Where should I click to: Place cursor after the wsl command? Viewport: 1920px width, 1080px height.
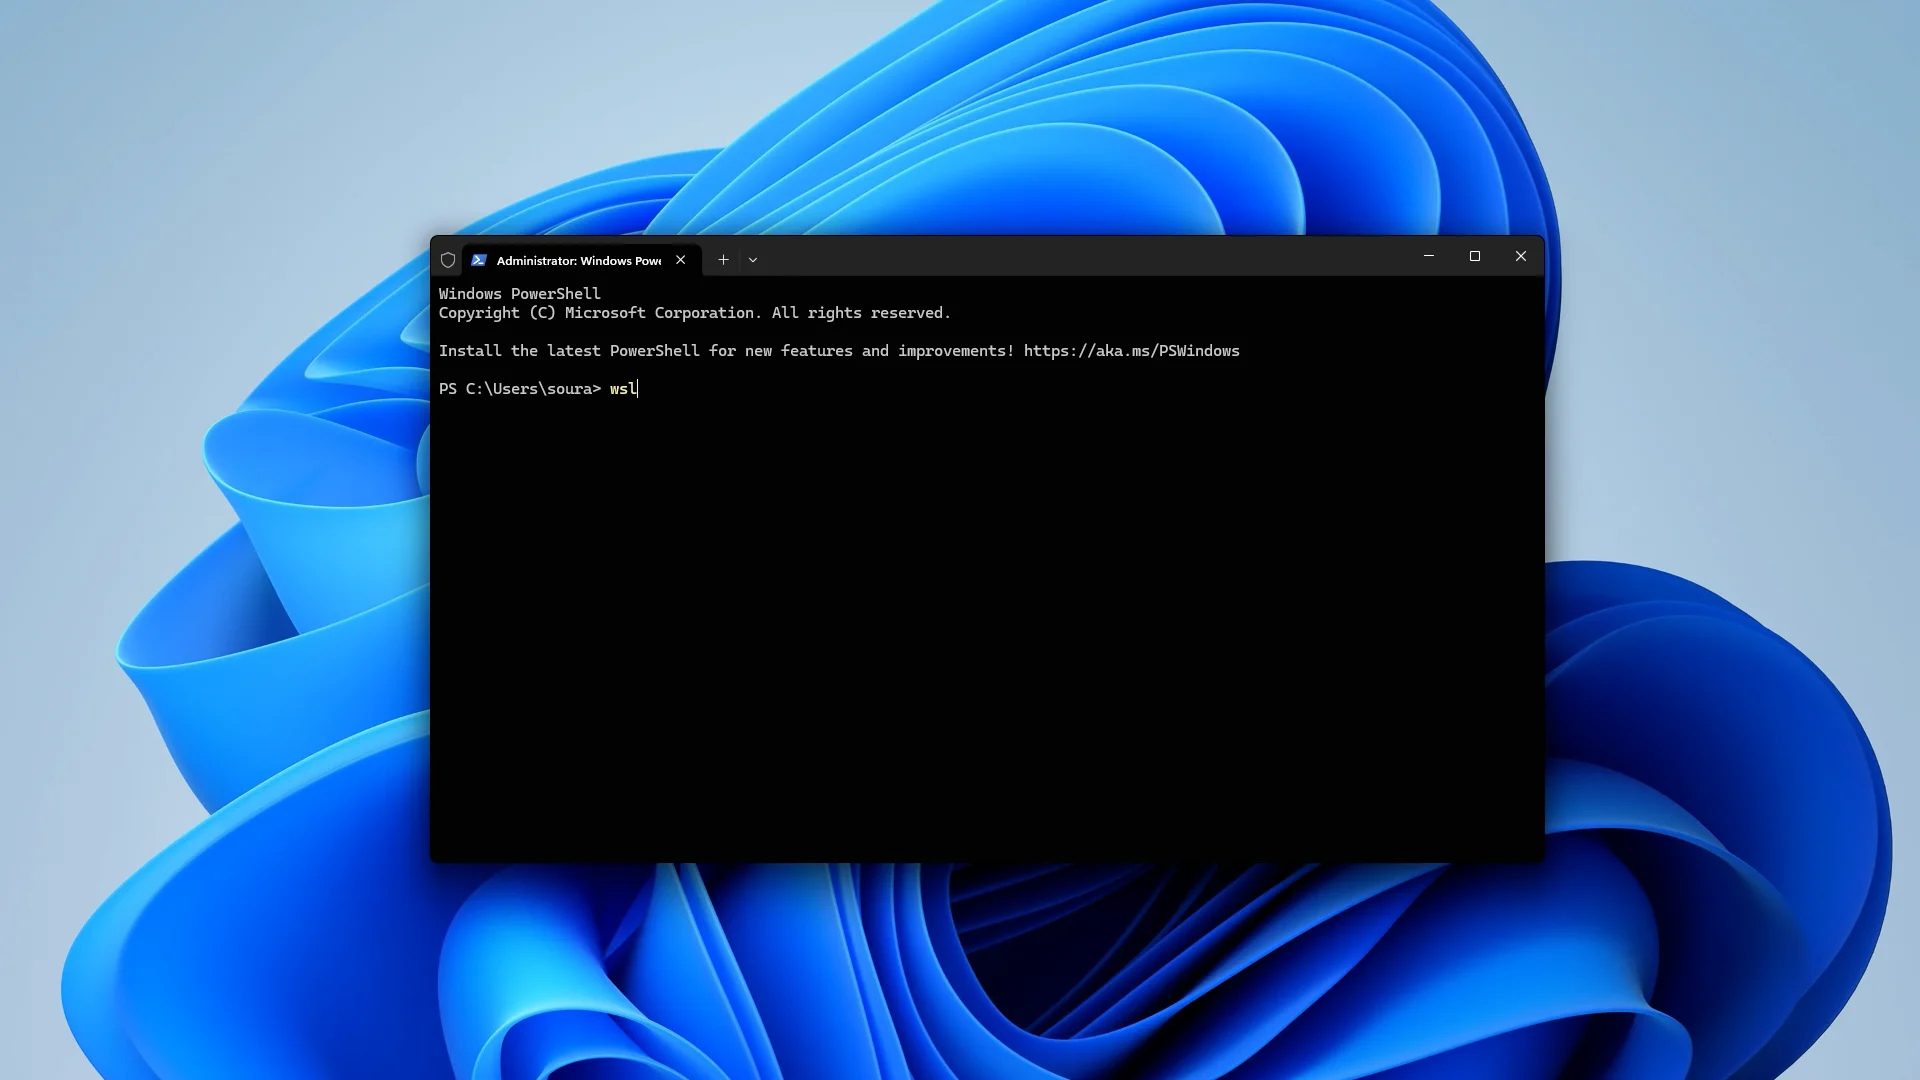[x=639, y=389]
